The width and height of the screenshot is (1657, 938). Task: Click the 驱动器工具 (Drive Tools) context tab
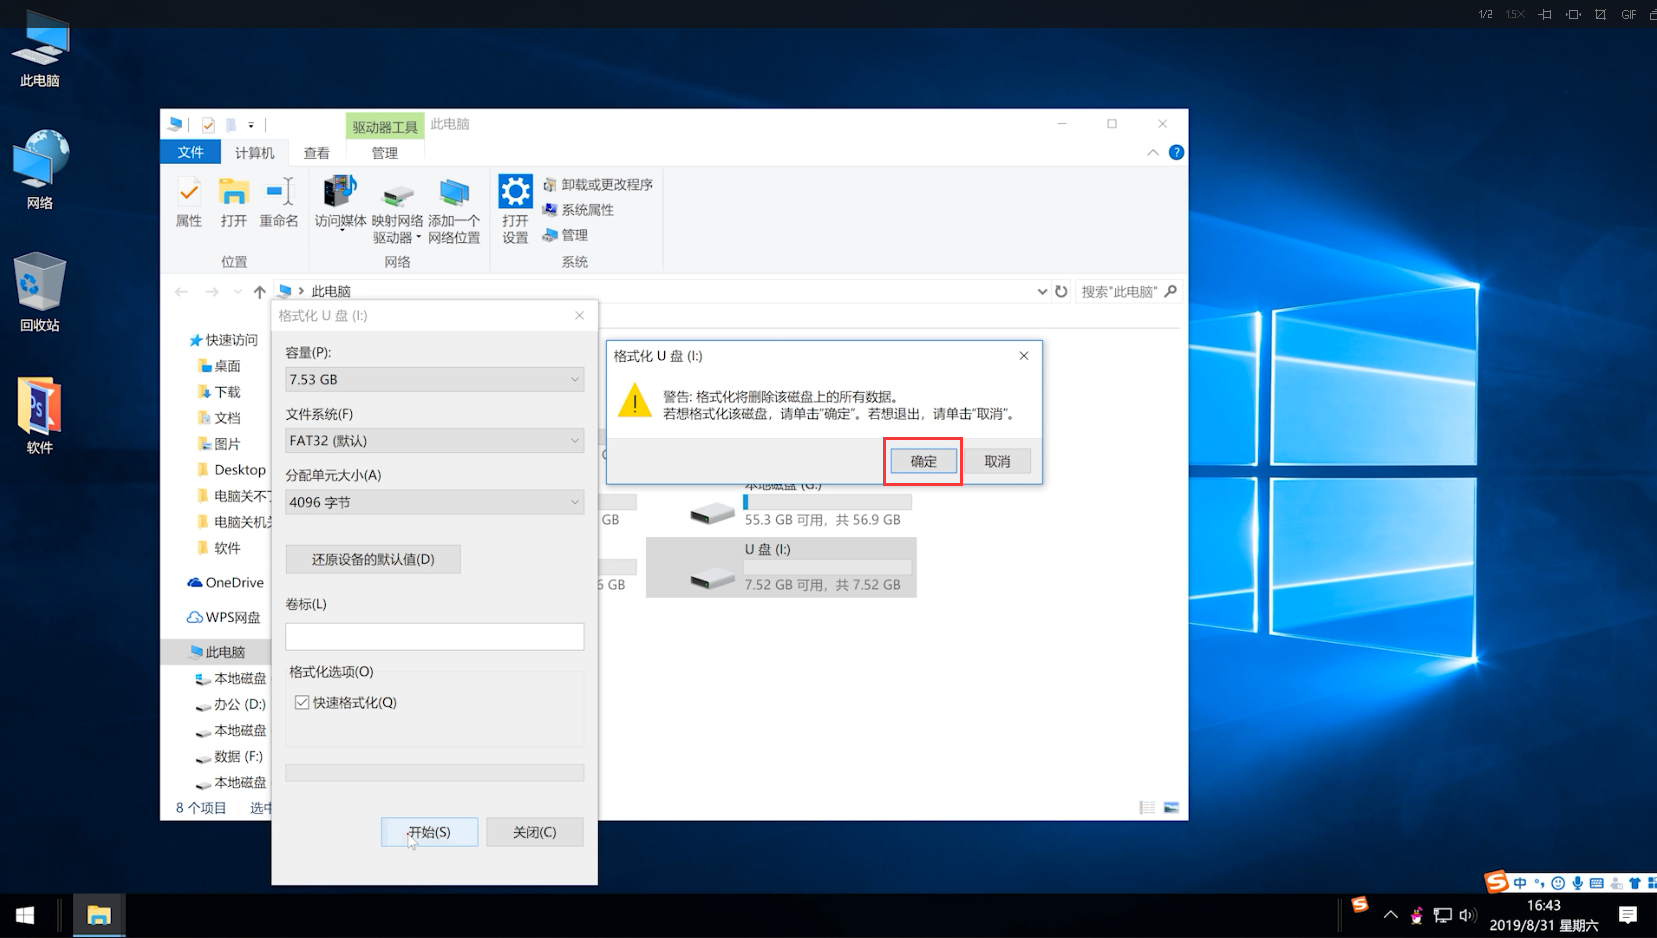[x=385, y=126]
